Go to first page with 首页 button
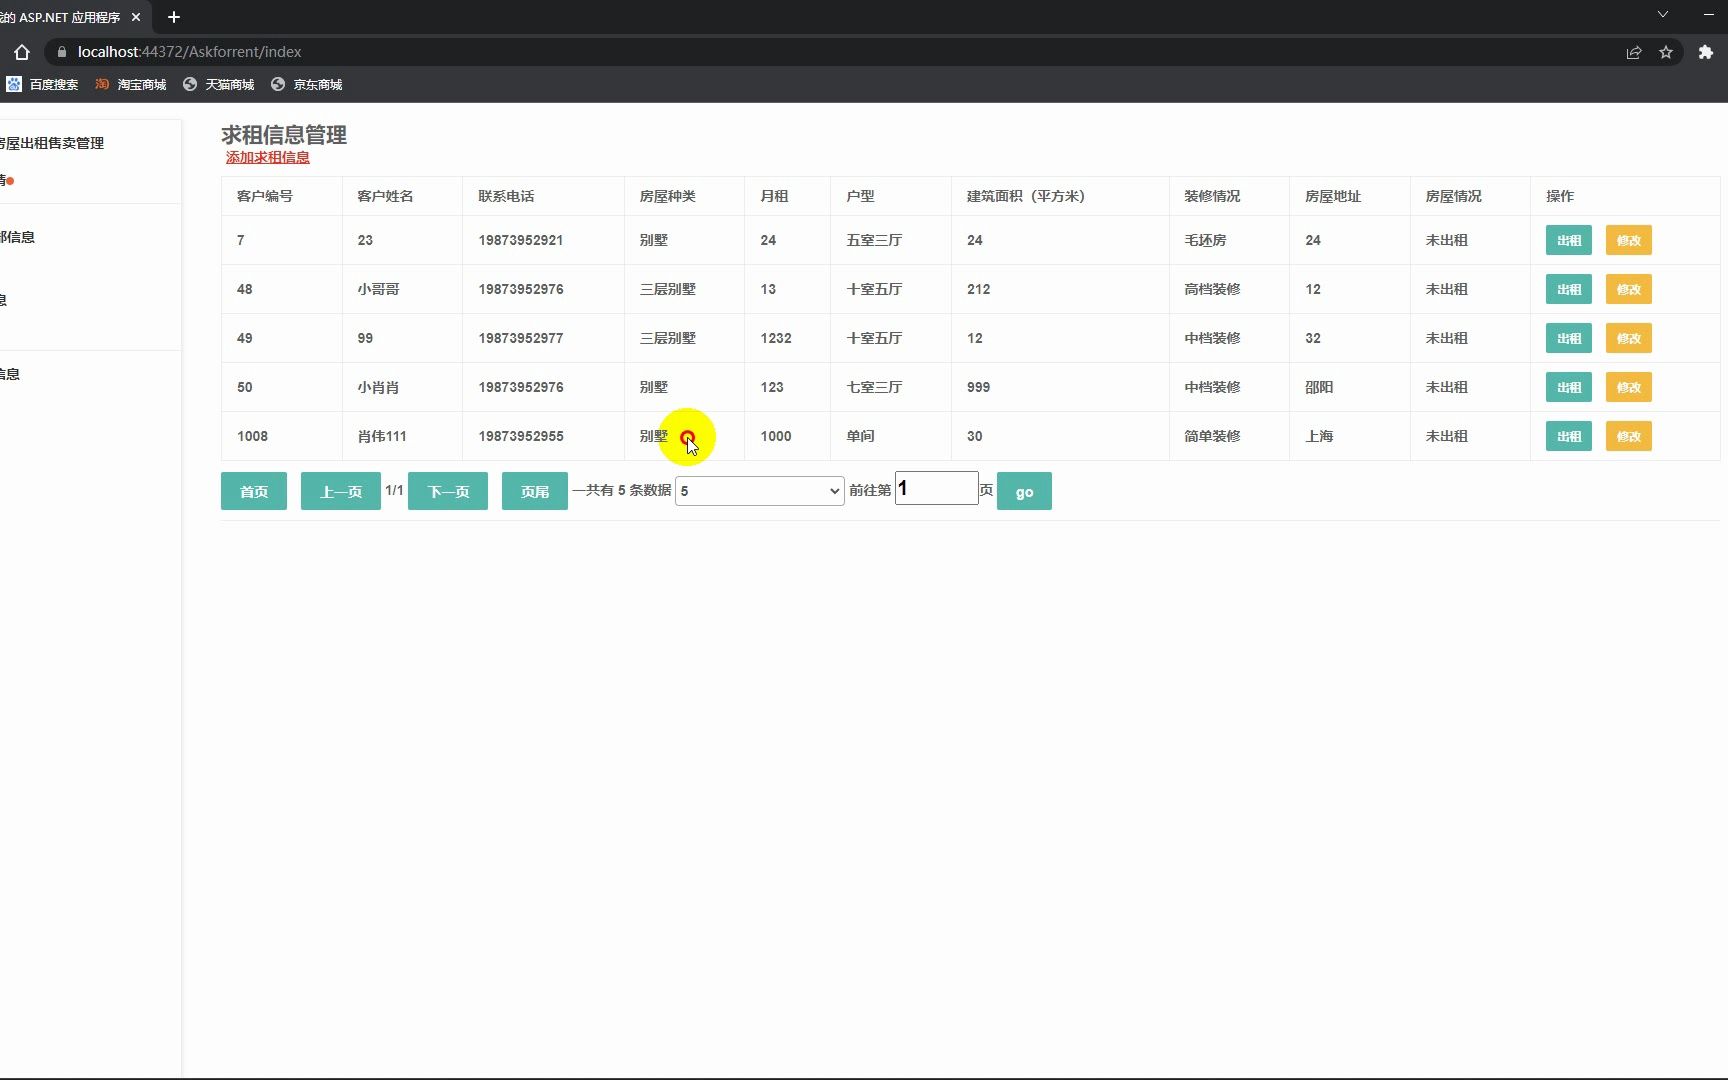The height and width of the screenshot is (1080, 1728). pyautogui.click(x=254, y=491)
